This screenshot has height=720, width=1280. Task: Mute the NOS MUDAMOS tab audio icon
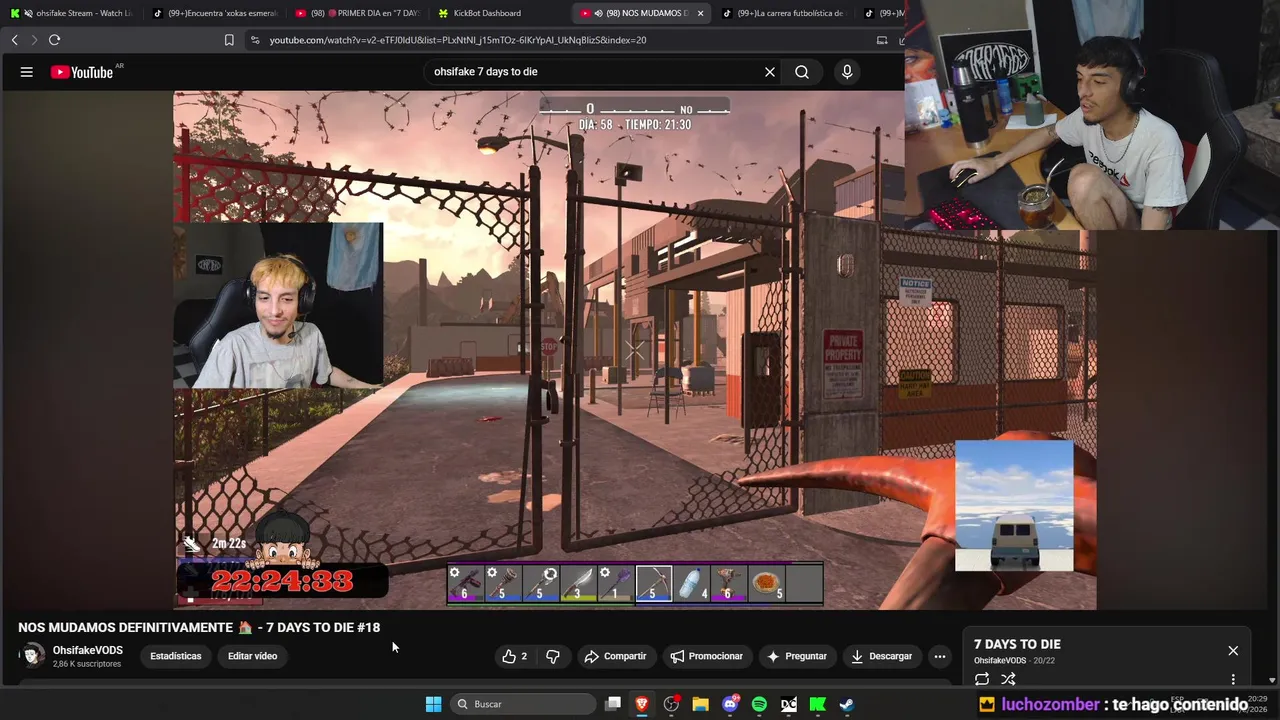point(598,13)
